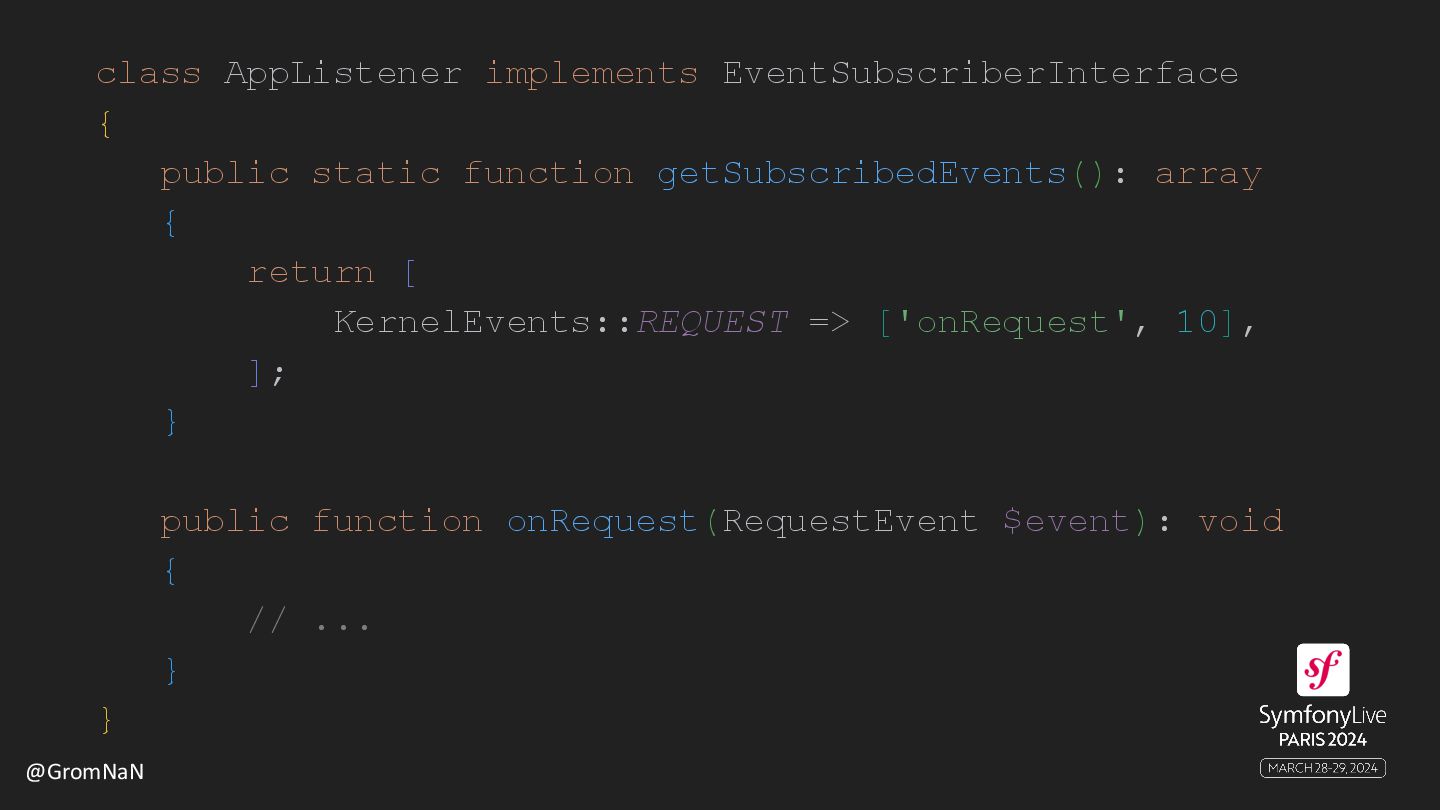Click the KernelEvents class reference
The image size is (1440, 810).
point(463,322)
